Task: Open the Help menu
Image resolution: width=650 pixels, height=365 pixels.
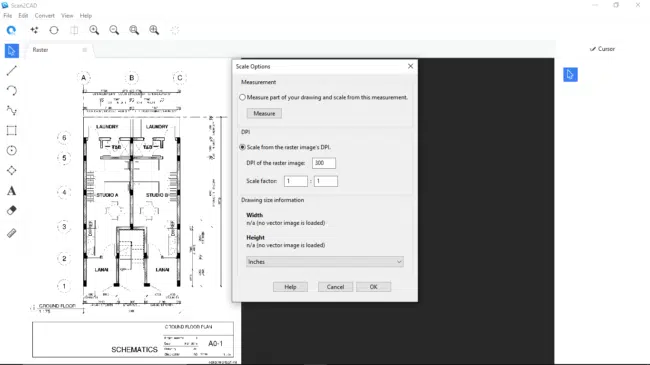Action: coord(86,16)
